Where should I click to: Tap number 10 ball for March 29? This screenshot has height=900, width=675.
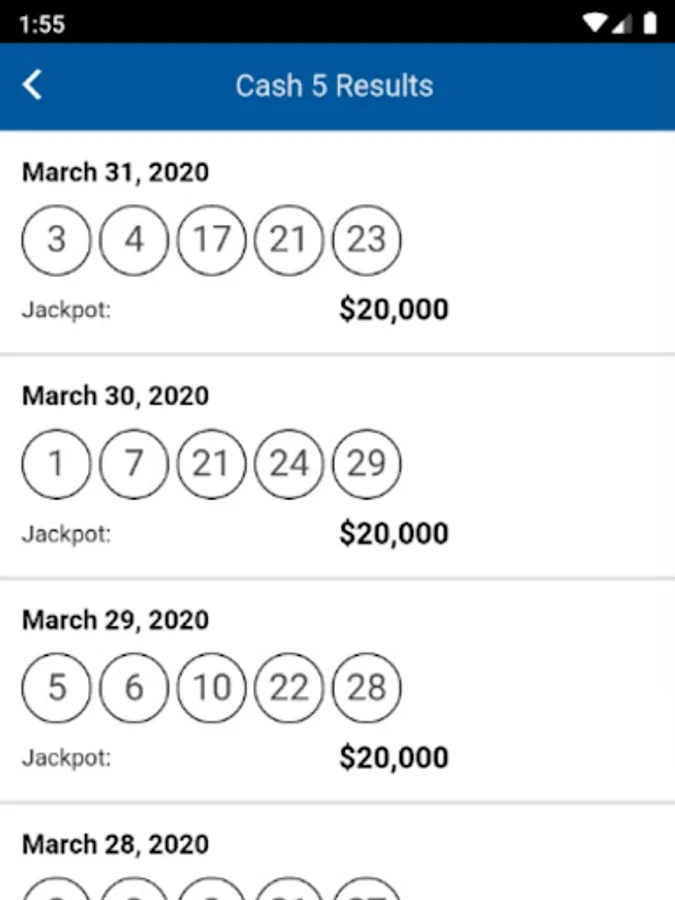tap(211, 688)
